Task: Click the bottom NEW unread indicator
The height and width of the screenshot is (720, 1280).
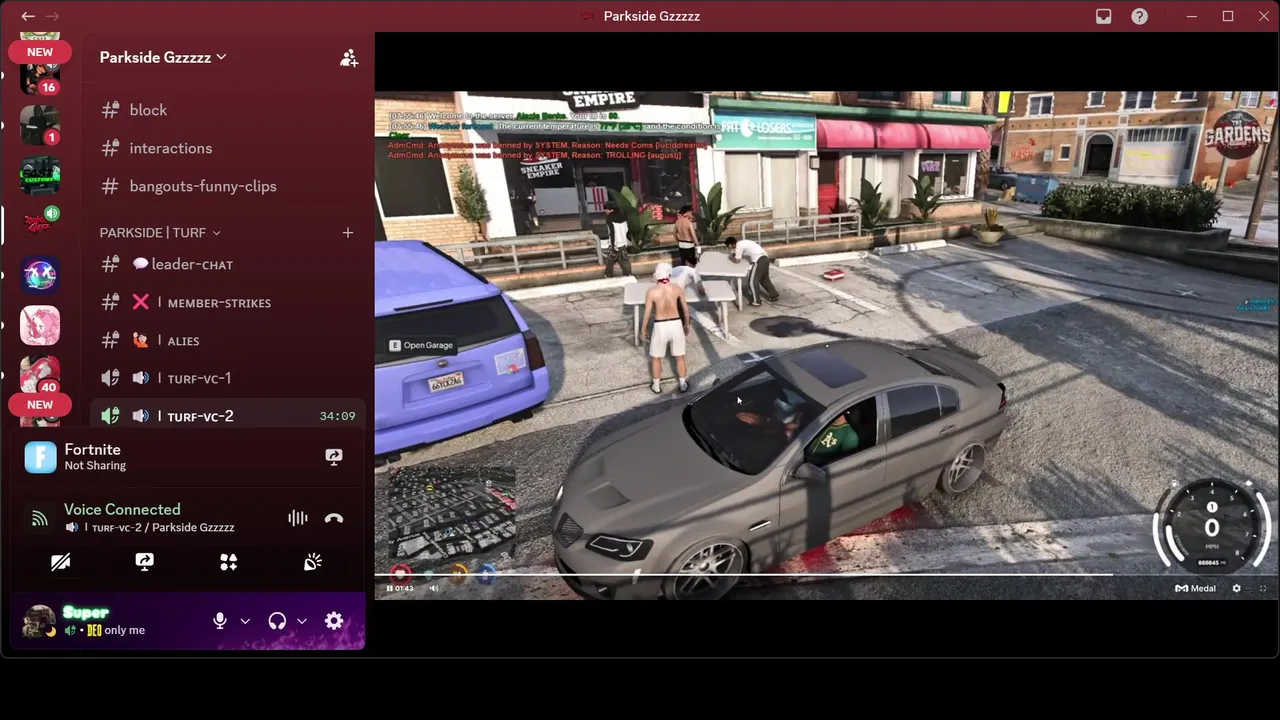Action: tap(40, 405)
